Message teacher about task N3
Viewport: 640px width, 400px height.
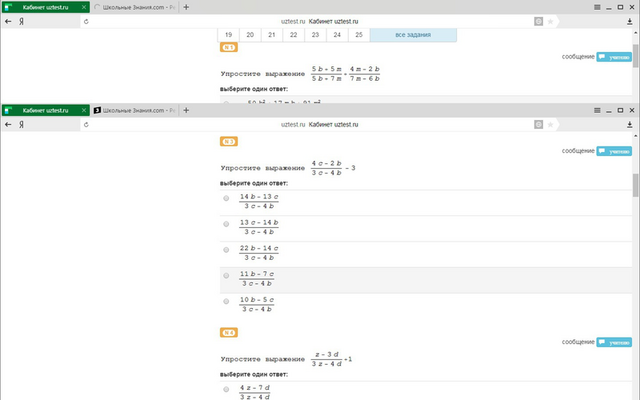coord(614,151)
